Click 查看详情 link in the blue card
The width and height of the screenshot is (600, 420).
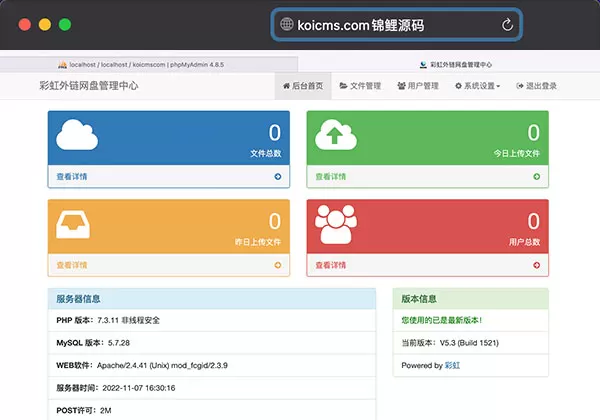tap(71, 177)
